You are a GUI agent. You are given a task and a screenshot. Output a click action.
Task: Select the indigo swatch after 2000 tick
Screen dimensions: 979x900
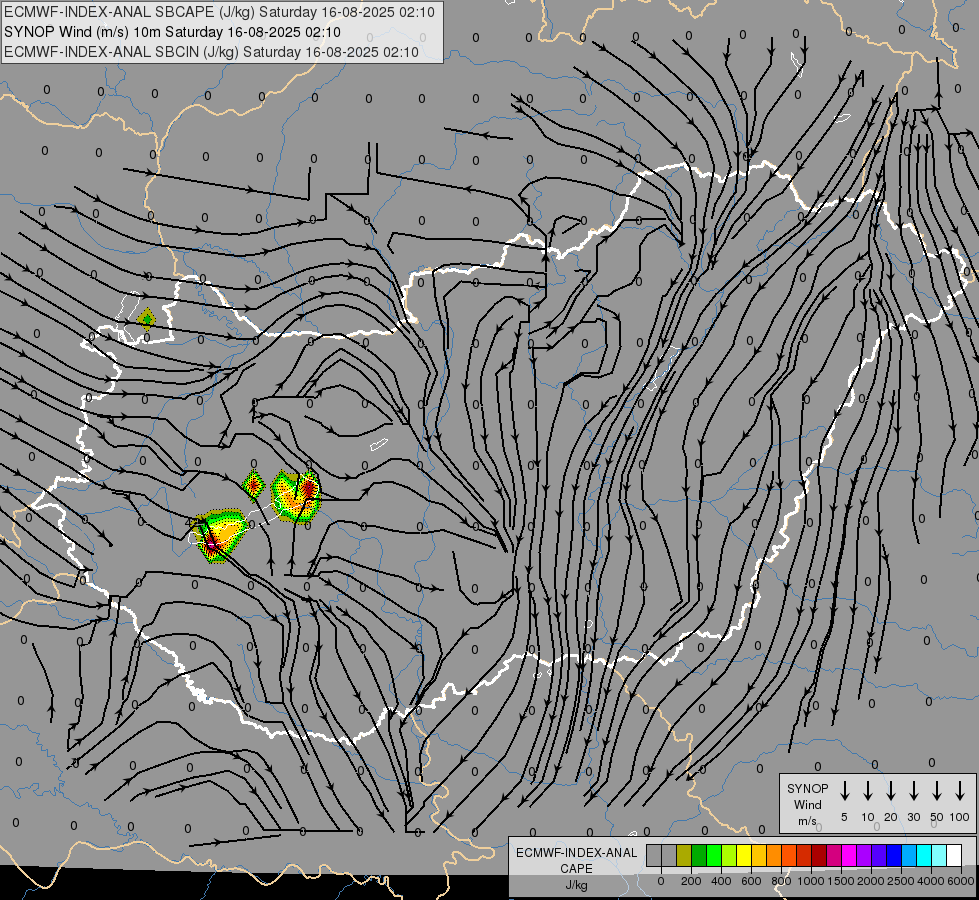[878, 856]
